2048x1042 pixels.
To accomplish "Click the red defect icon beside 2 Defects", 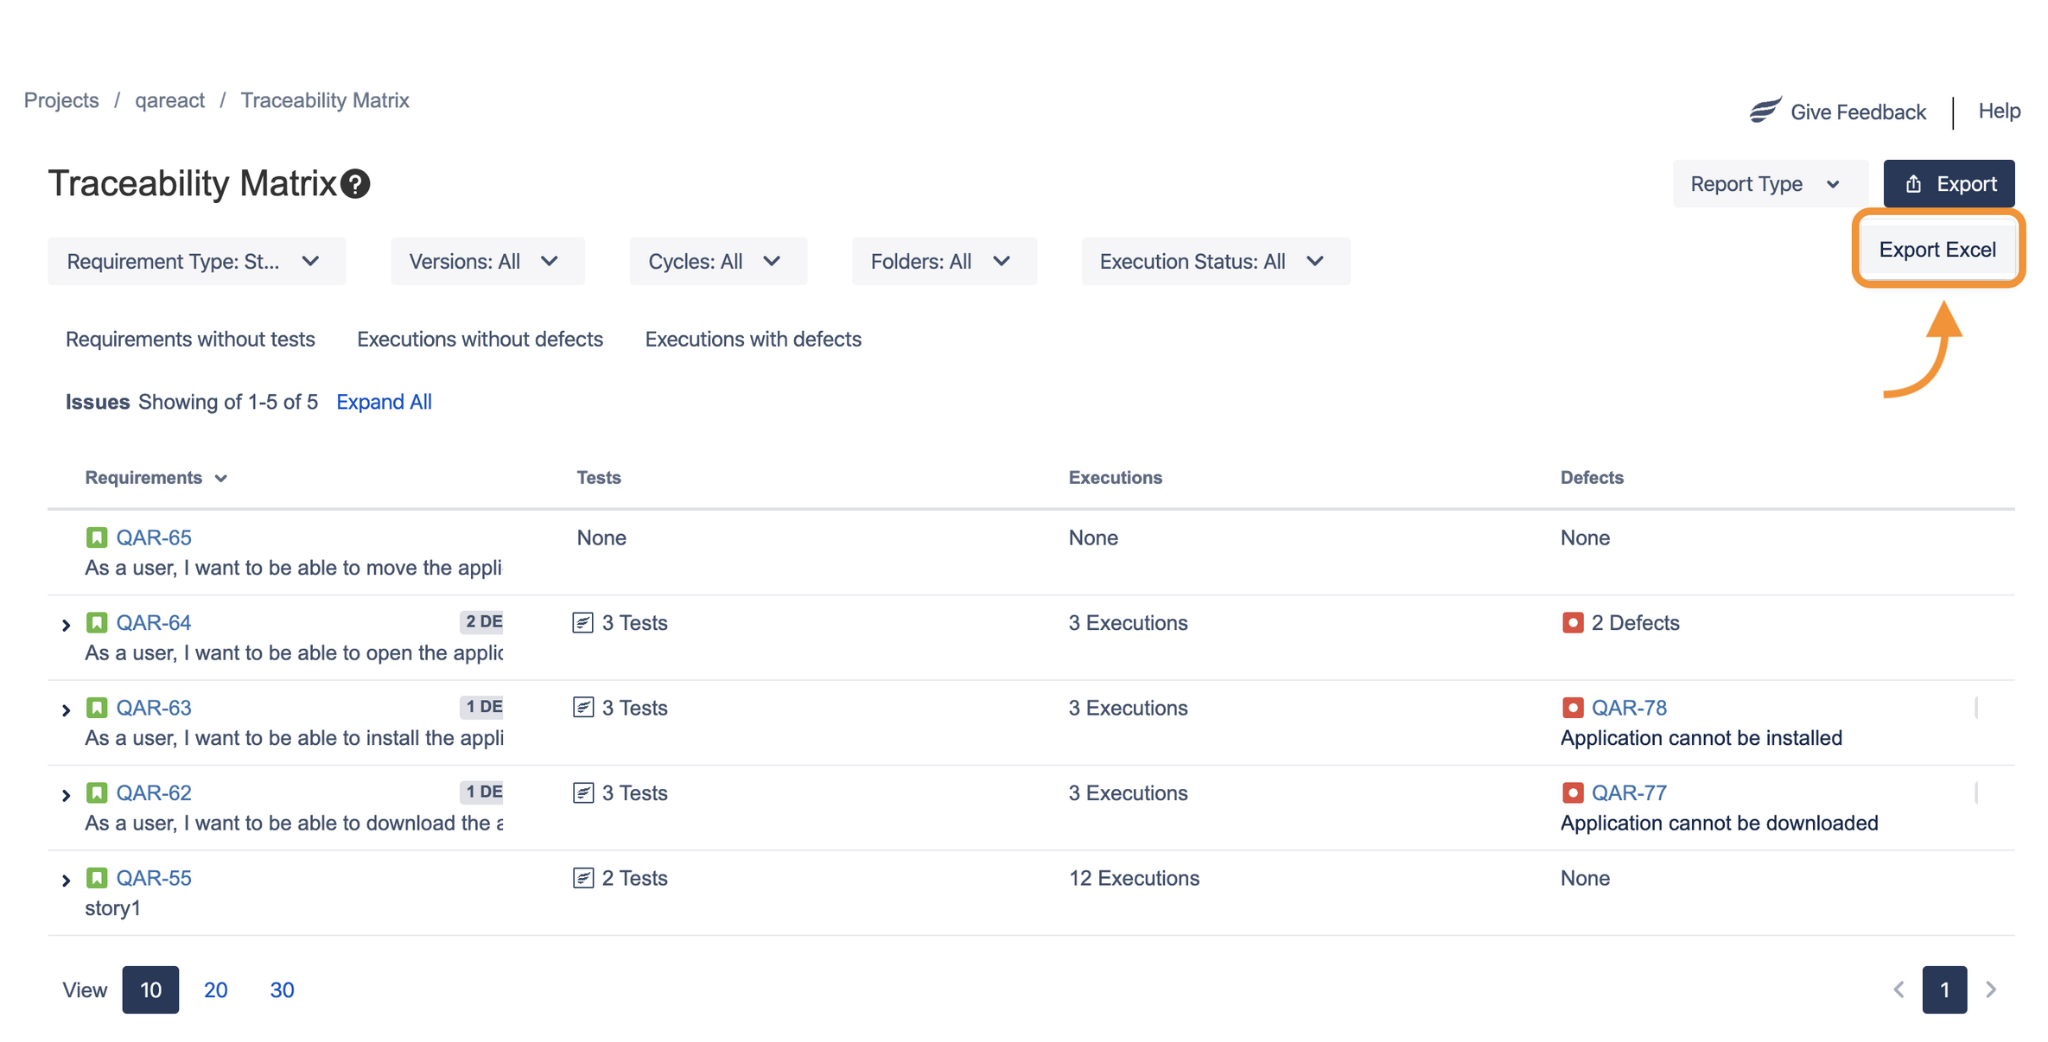I will 1572,623.
